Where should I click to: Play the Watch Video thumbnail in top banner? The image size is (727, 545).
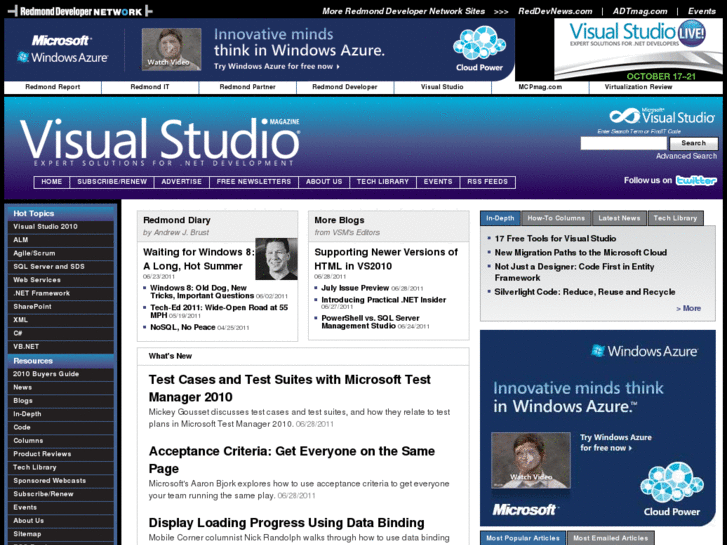pyautogui.click(x=171, y=49)
